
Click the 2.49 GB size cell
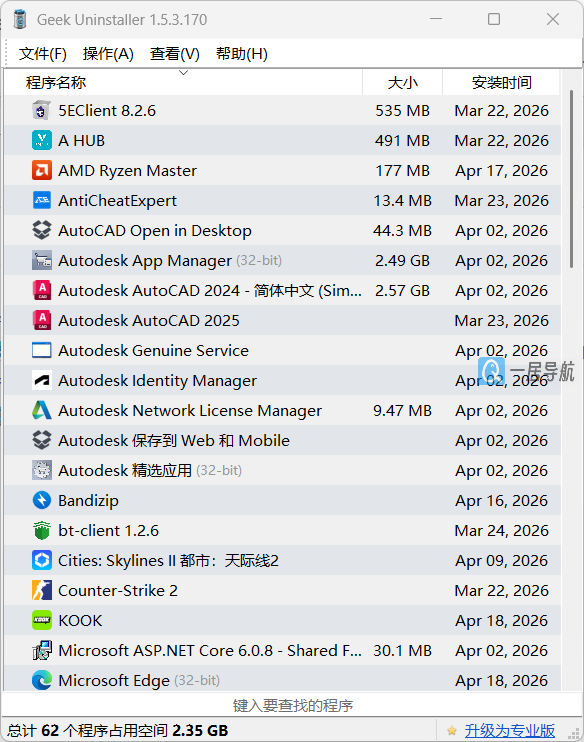(x=402, y=261)
